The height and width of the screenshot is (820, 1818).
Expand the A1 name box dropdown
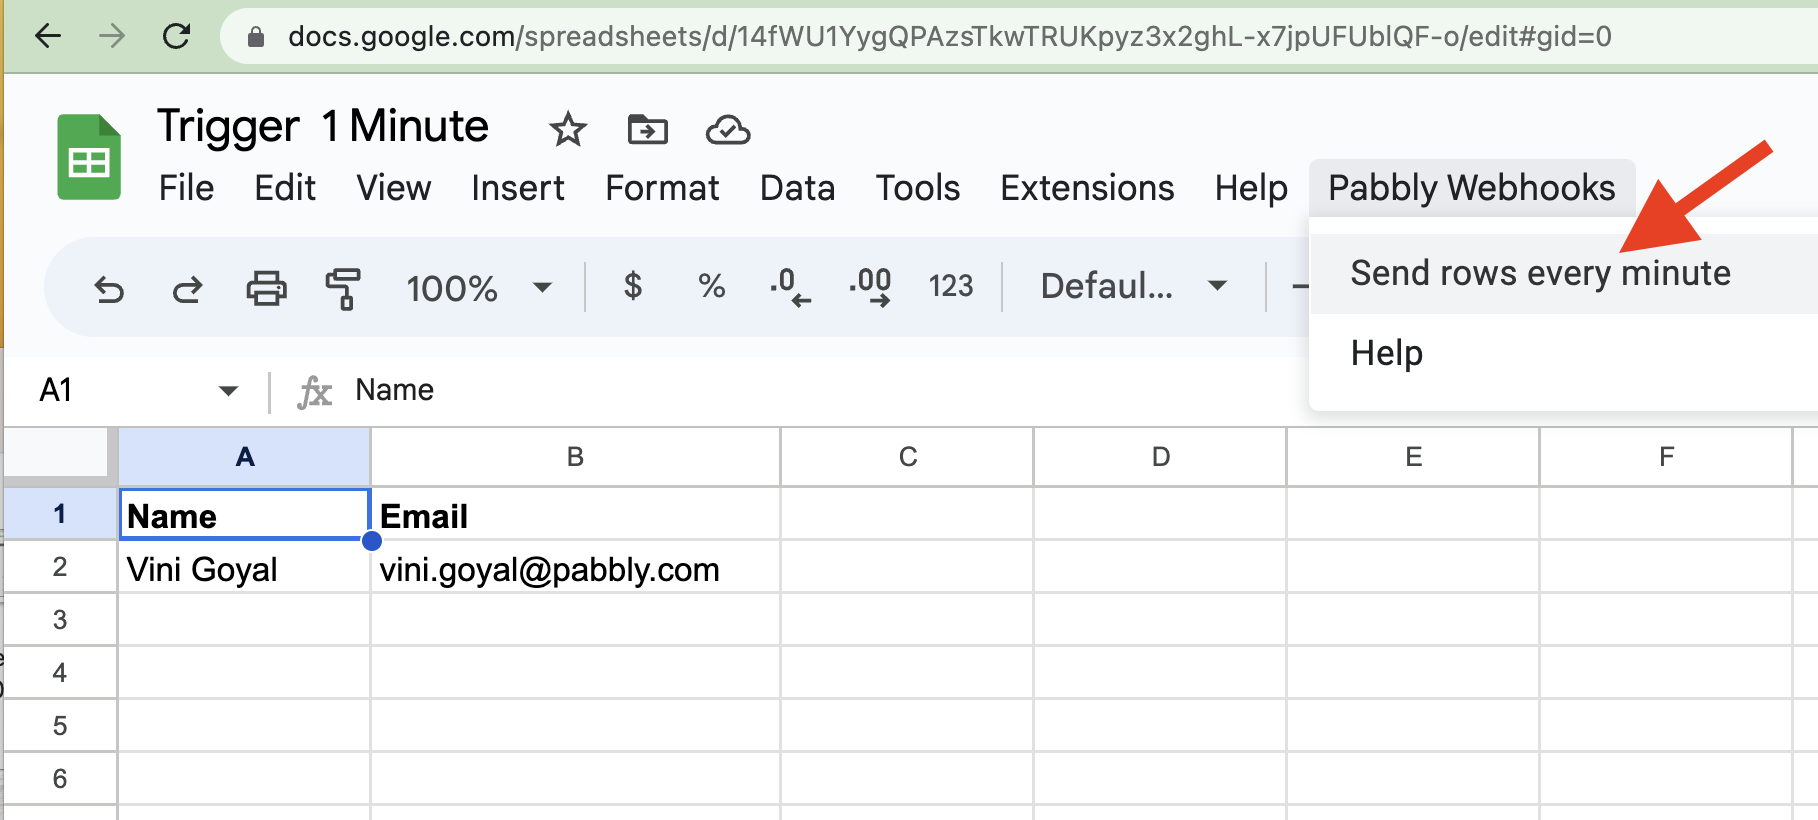pos(229,391)
